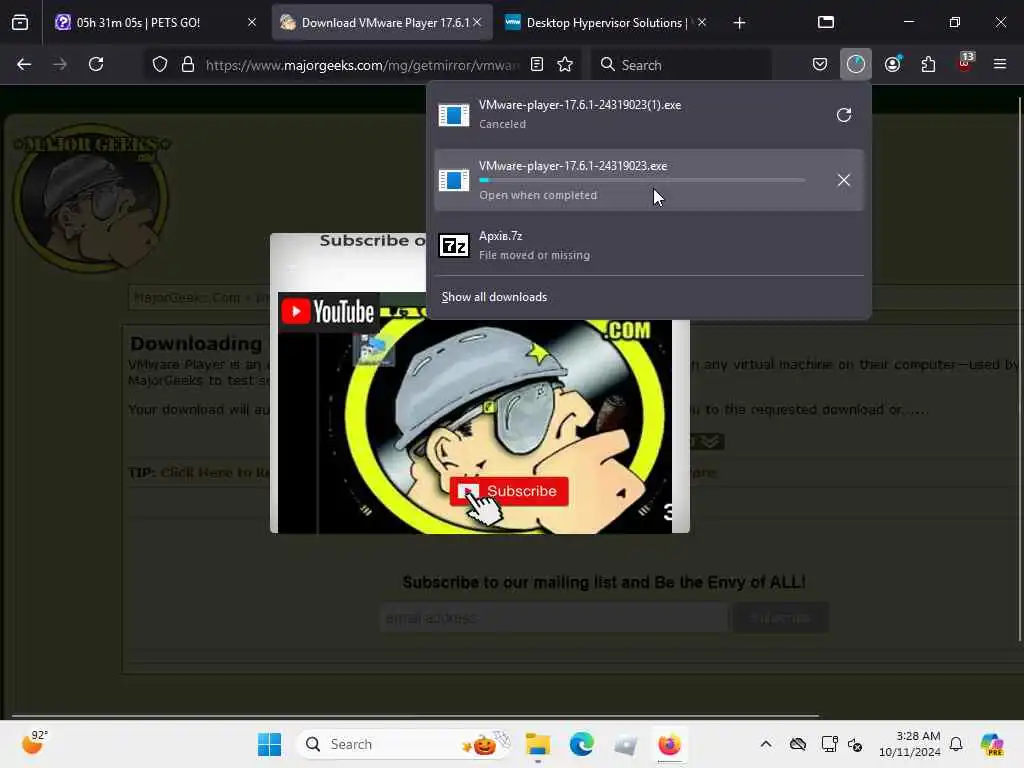Open the Copilot icon in taskbar corner
Screen dimensions: 1024x768
coord(992,744)
